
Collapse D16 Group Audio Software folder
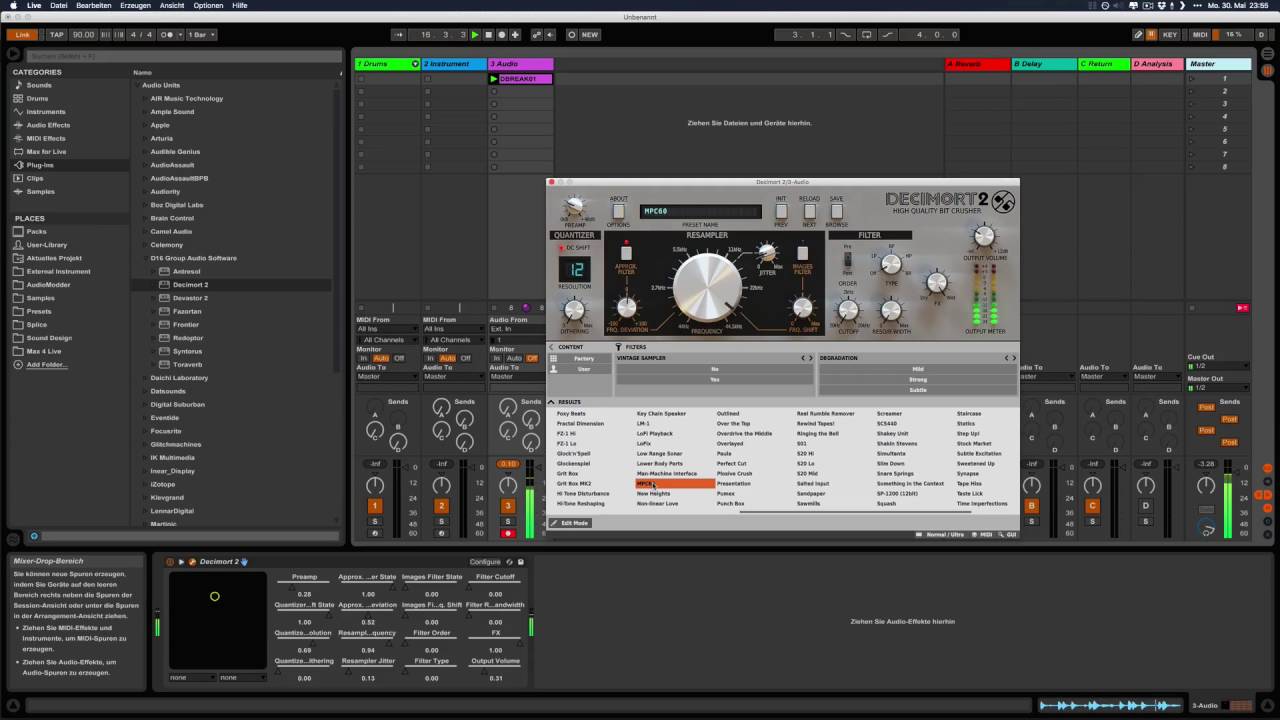pyautogui.click(x=146, y=258)
